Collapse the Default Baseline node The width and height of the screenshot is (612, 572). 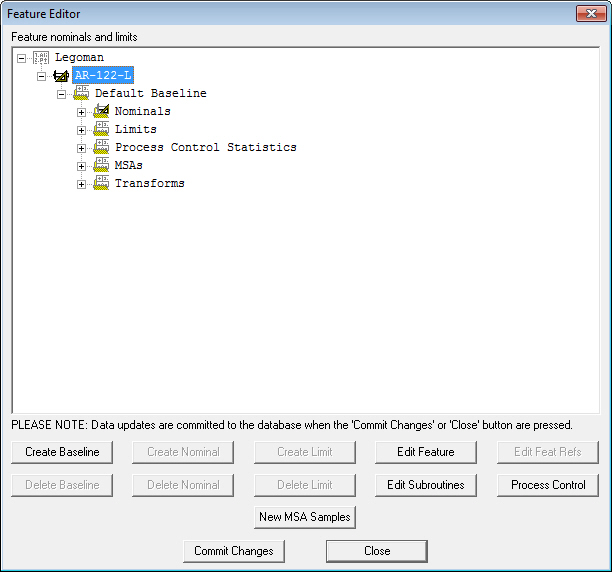click(x=62, y=94)
